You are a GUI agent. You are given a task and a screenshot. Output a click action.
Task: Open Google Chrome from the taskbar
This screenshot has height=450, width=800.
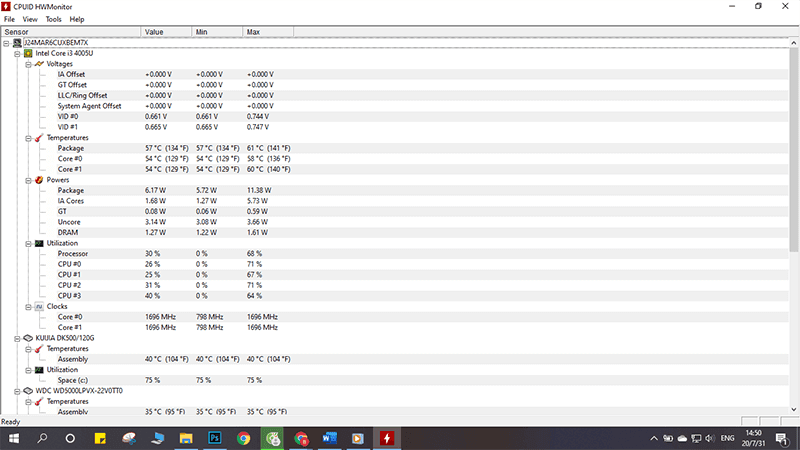tap(243, 438)
